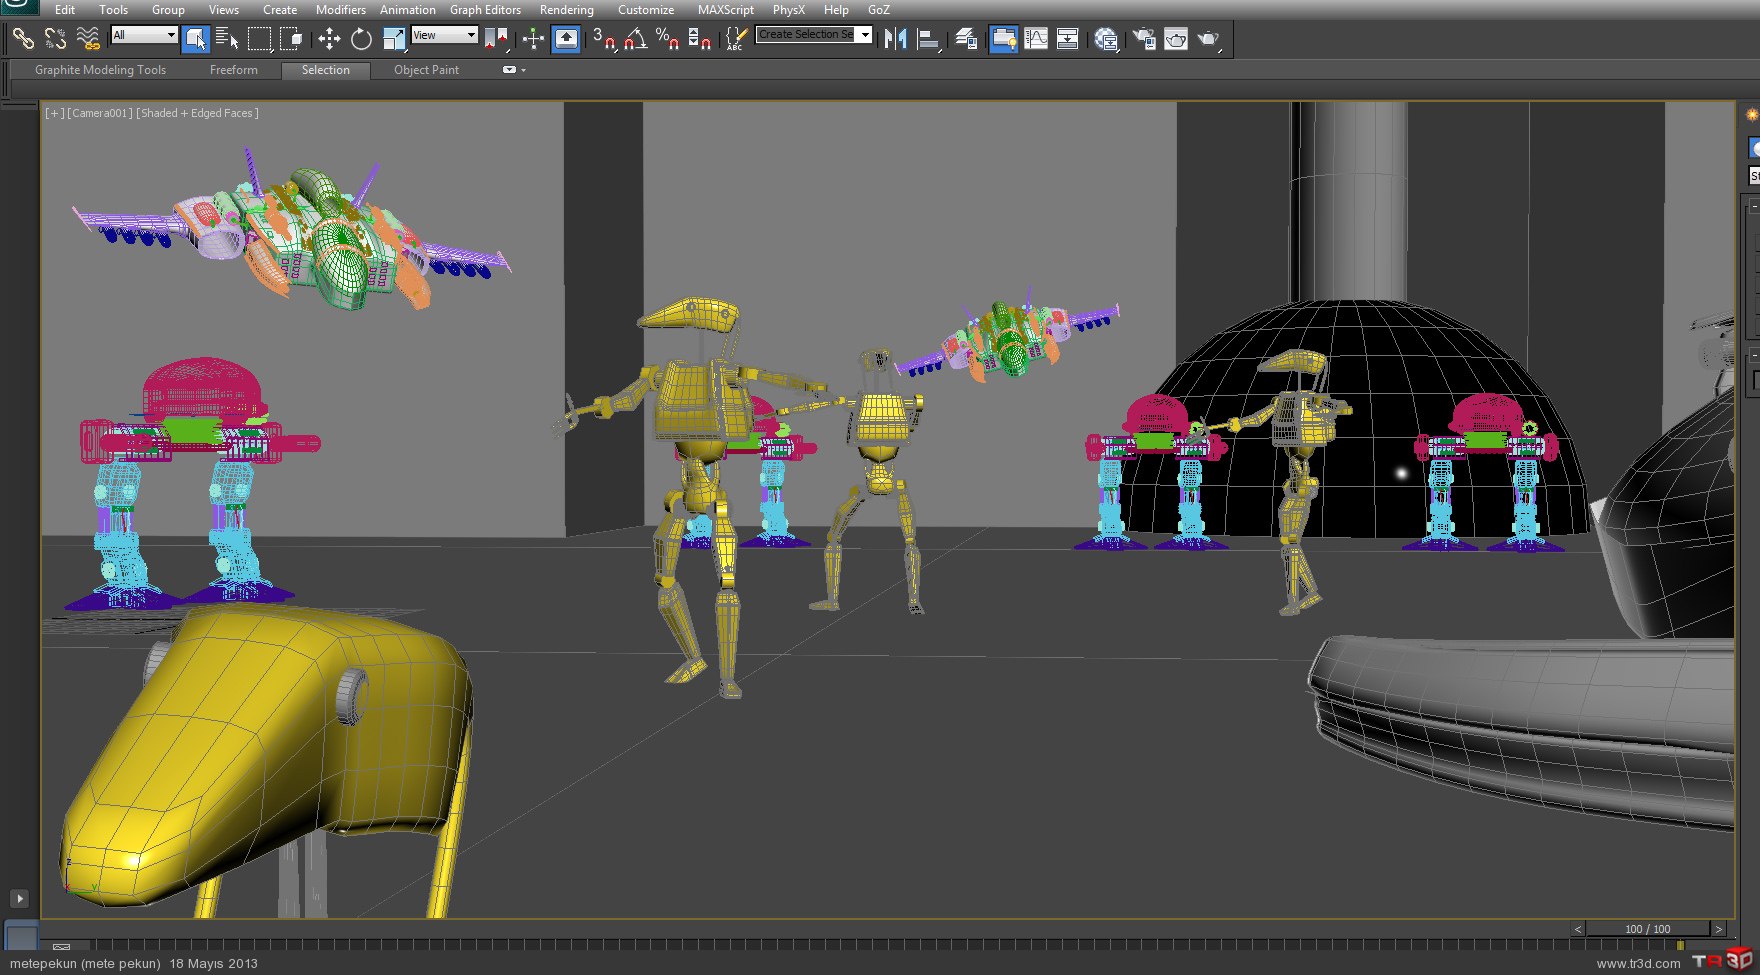Click Select and Manipulate icon
The width and height of the screenshot is (1760, 975).
(533, 39)
